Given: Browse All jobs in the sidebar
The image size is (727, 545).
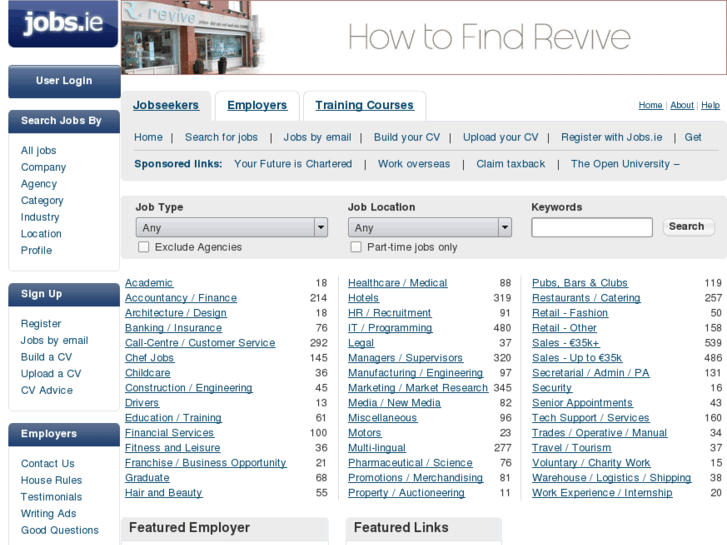Looking at the screenshot, I should click(38, 150).
